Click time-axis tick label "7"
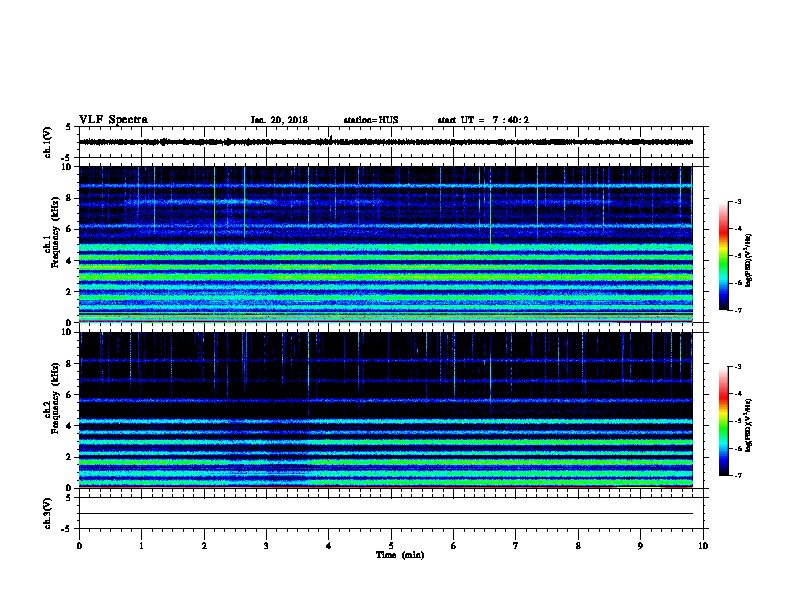 (x=516, y=546)
